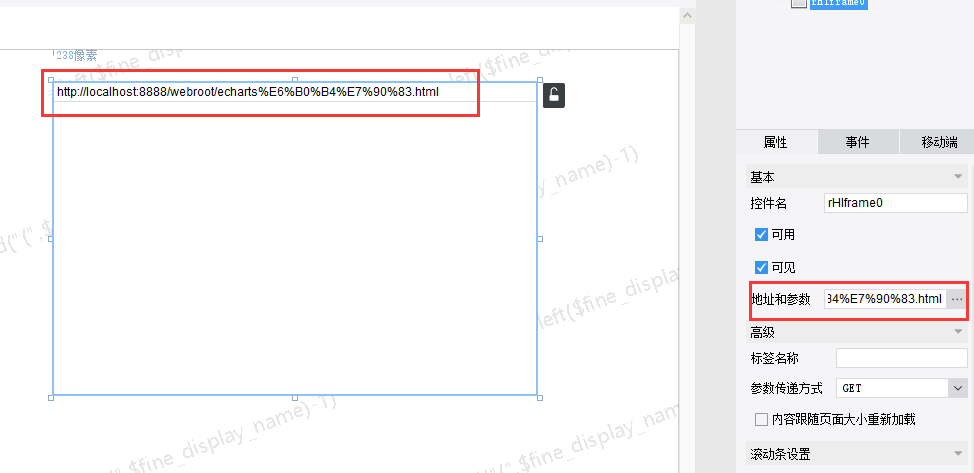Collapse the 高级 section
This screenshot has height=473, width=974.
[958, 332]
